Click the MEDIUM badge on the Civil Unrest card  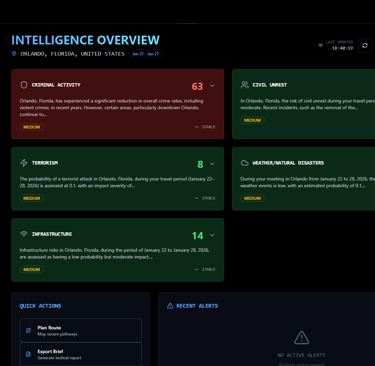click(252, 120)
